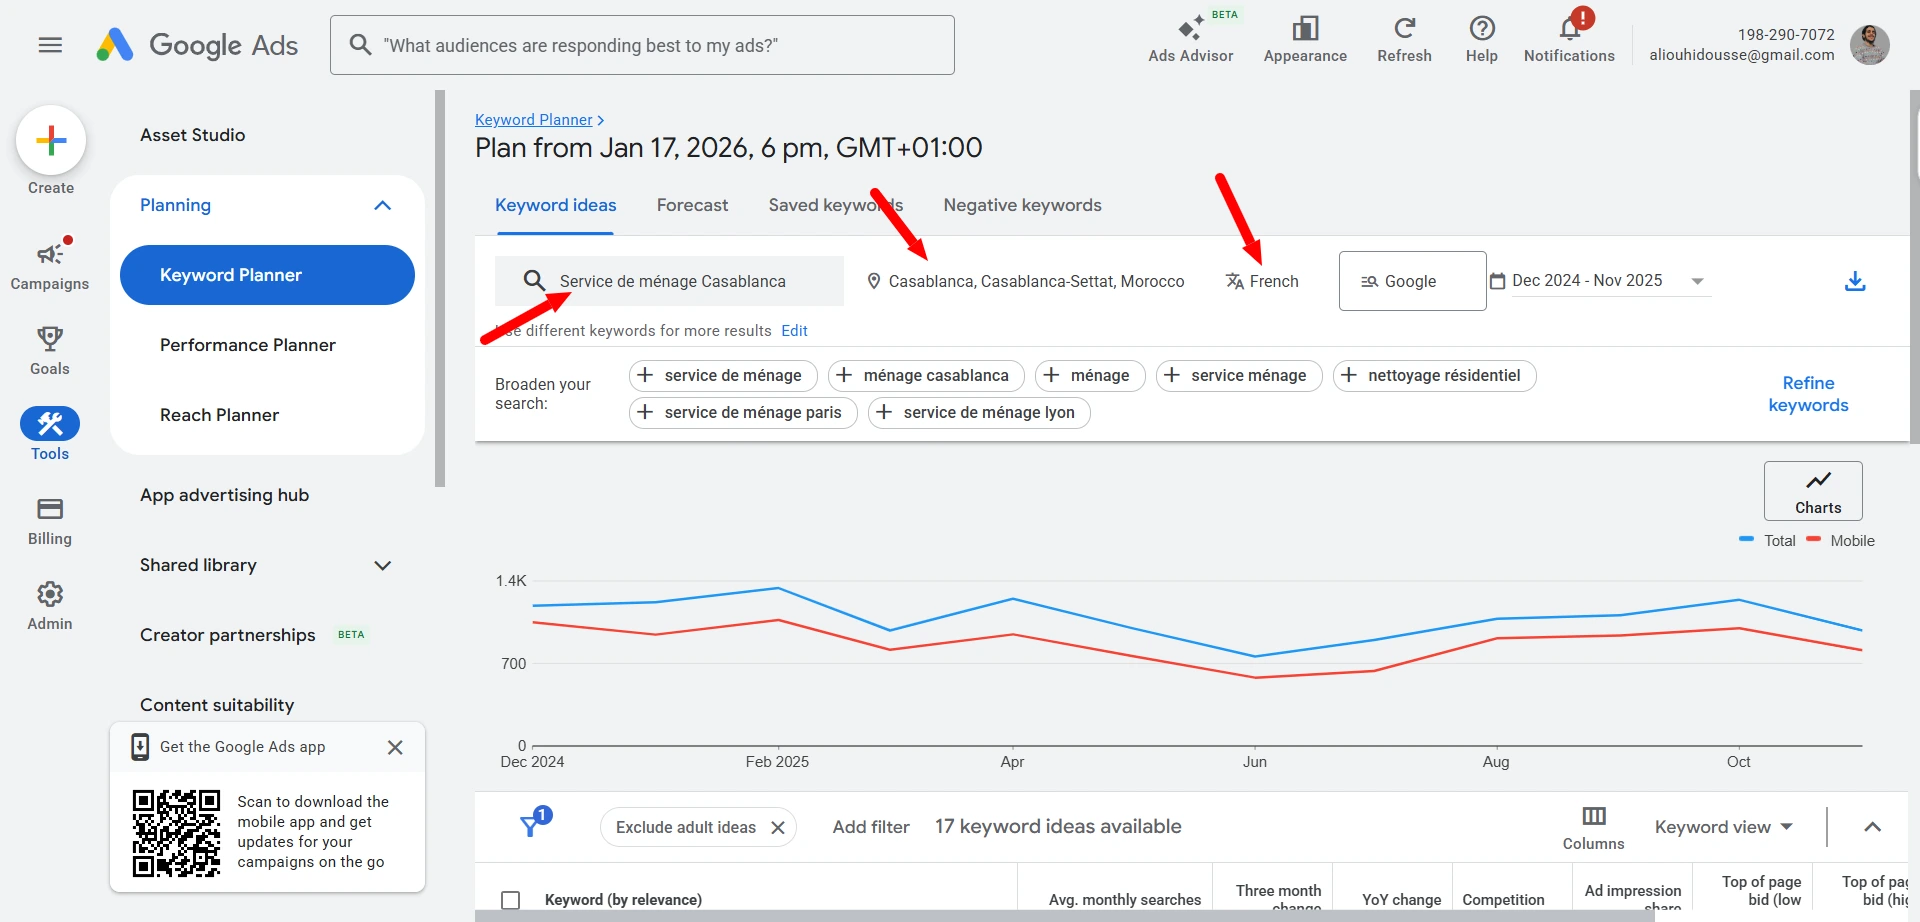The height and width of the screenshot is (922, 1920).
Task: Open Appearance settings
Action: 1305,37
